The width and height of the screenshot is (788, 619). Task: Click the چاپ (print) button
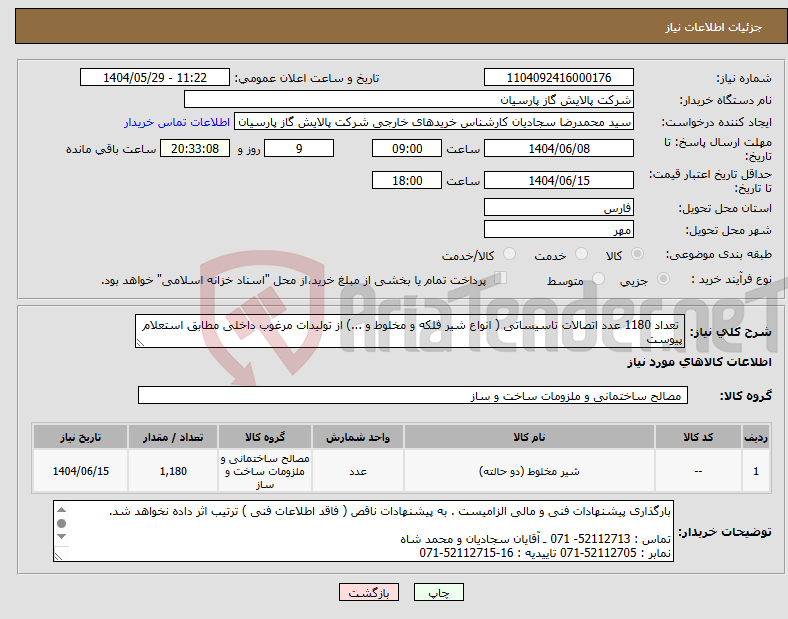(438, 592)
